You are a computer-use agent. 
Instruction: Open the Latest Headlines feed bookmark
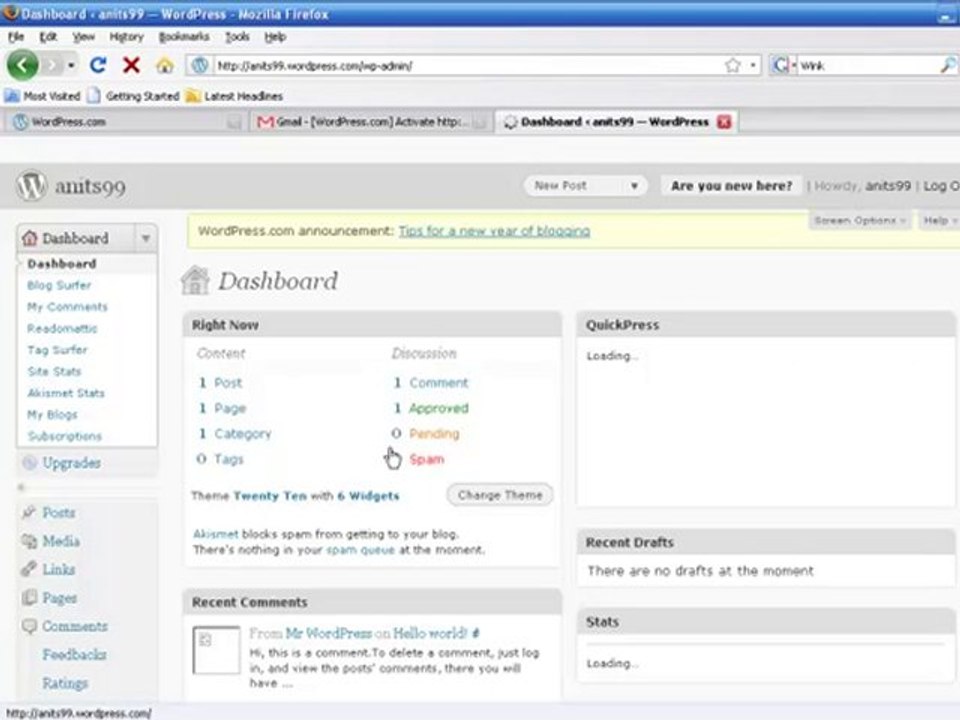234,96
